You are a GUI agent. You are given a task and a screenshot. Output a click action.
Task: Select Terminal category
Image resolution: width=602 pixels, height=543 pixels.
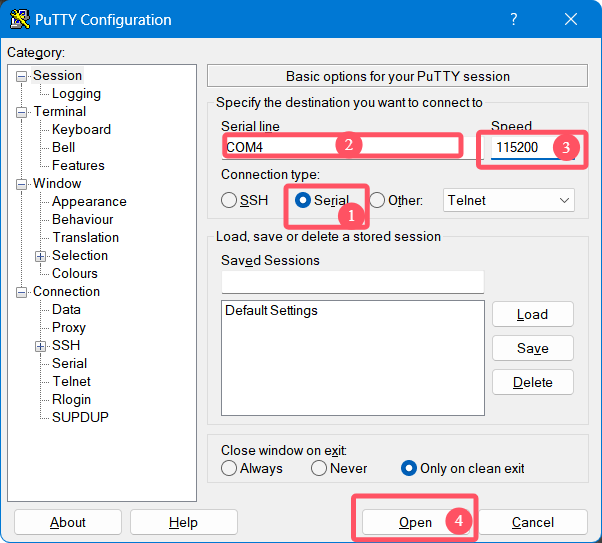pyautogui.click(x=60, y=111)
